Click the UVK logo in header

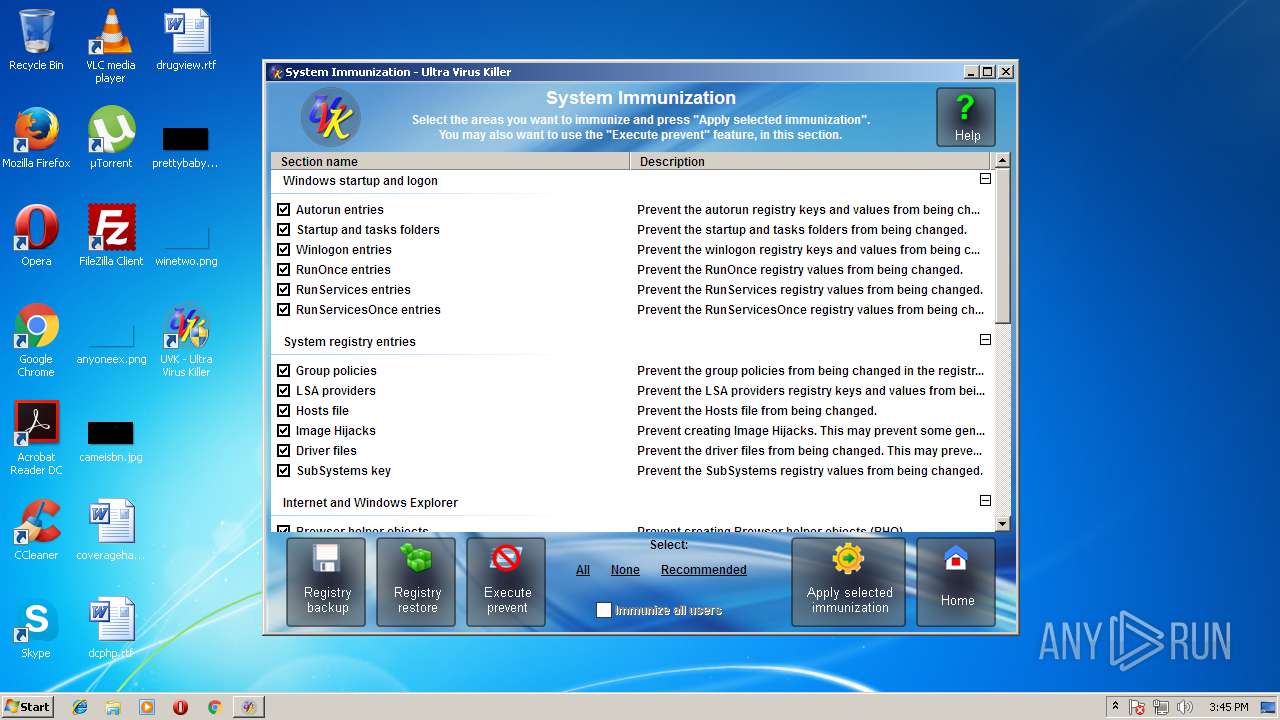pos(331,117)
